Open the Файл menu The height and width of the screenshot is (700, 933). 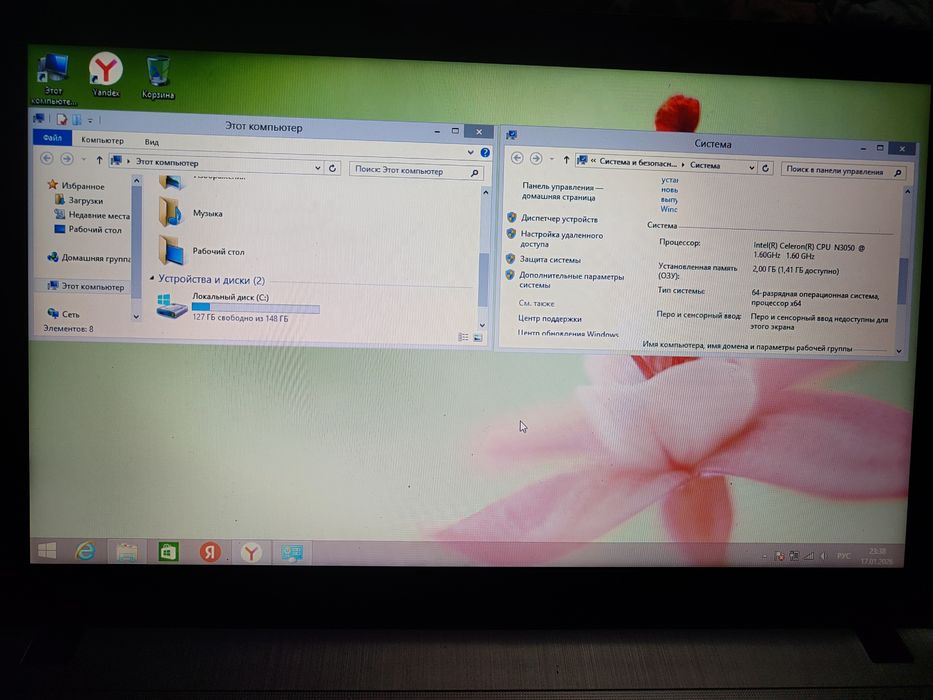click(52, 138)
